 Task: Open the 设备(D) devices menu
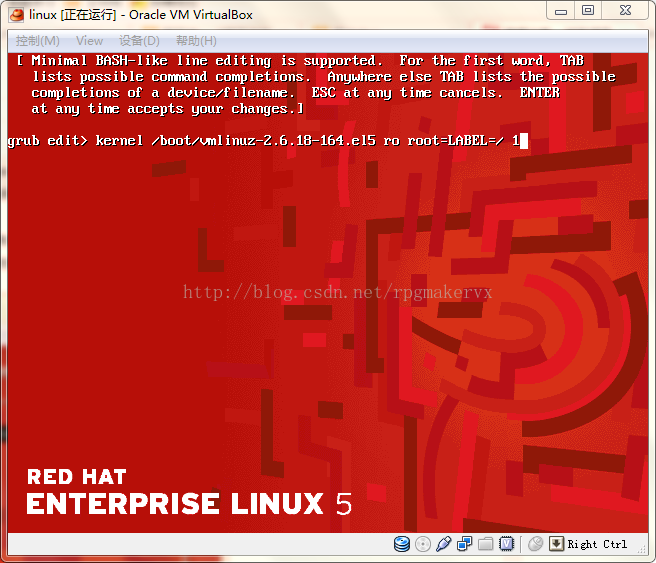(139, 41)
